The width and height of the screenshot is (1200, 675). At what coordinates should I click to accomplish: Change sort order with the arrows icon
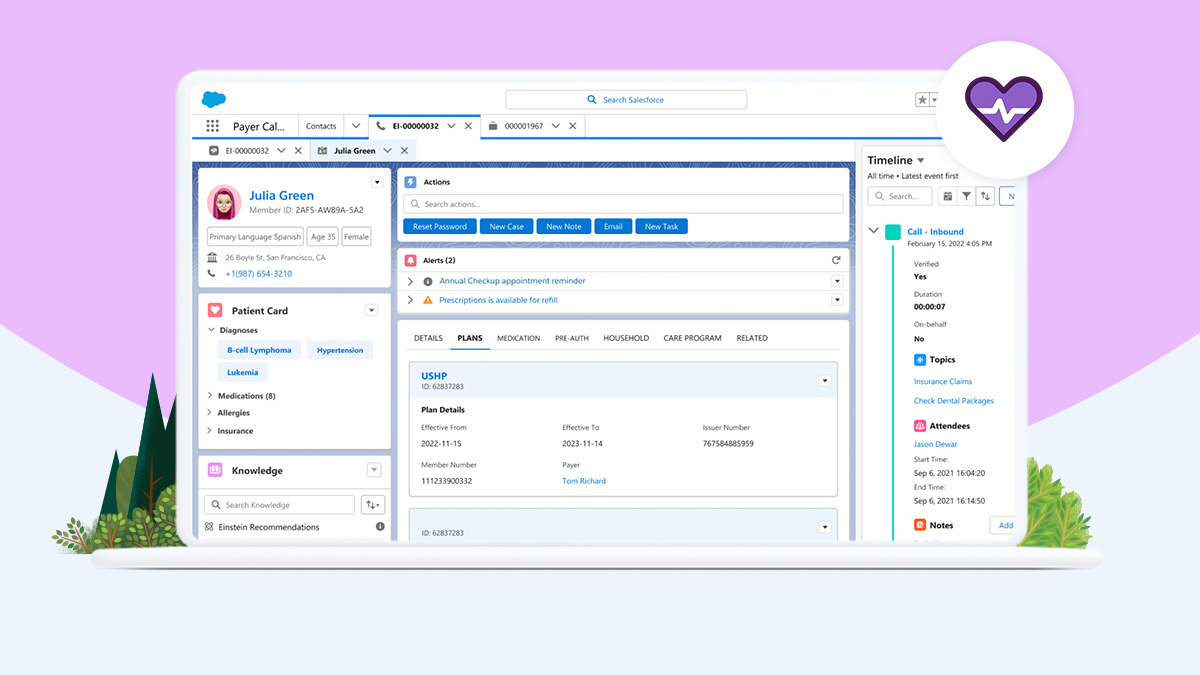985,196
